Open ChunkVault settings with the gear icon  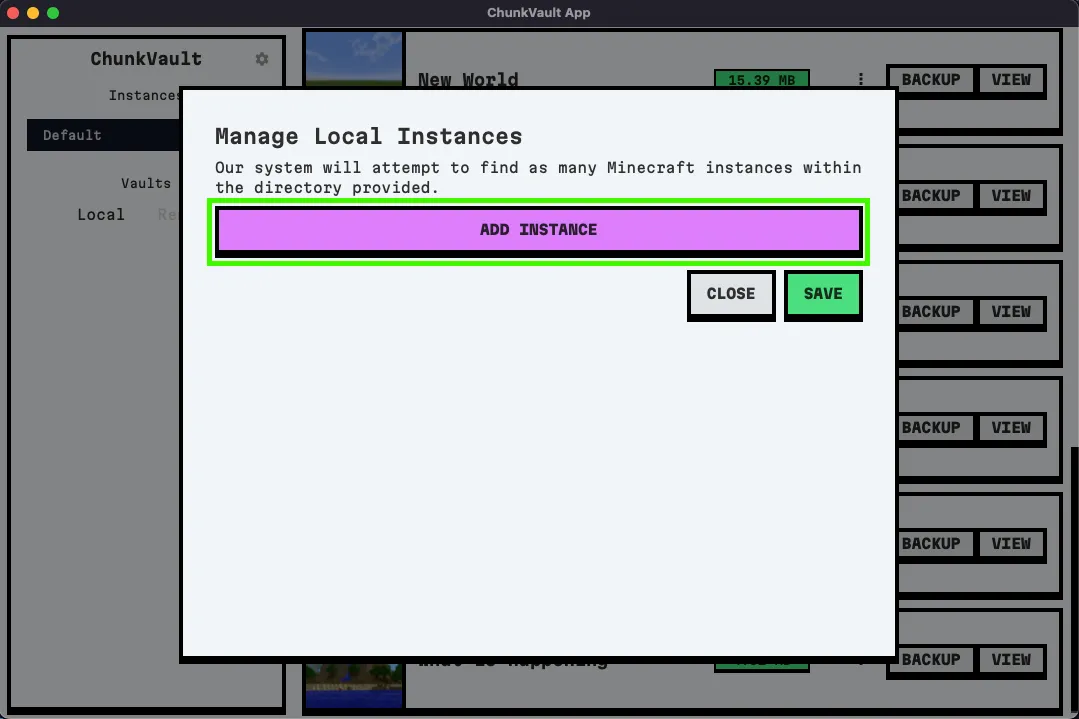tap(261, 59)
